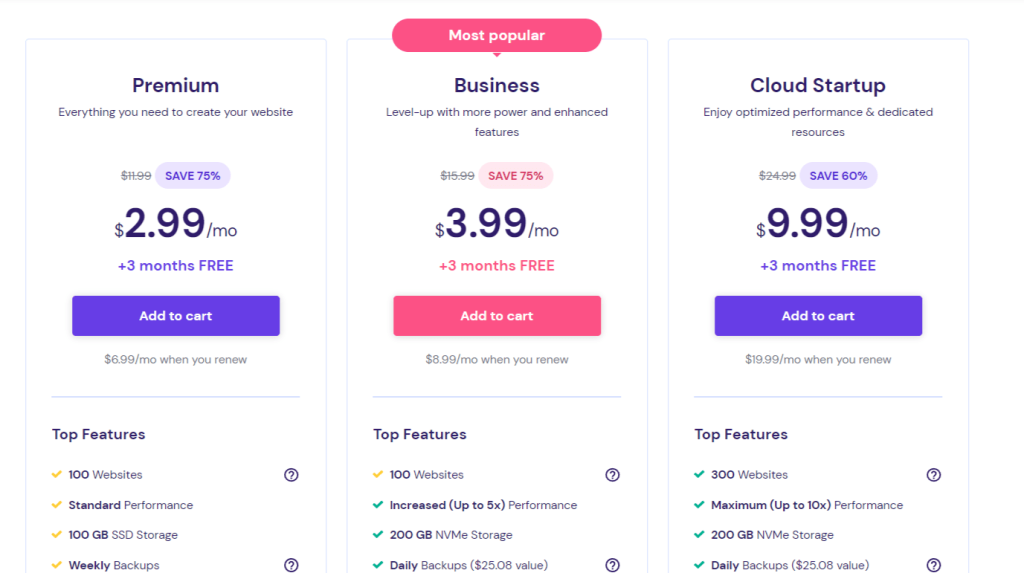This screenshot has height=573, width=1024.
Task: Click Business +3 months FREE text
Action: click(x=497, y=266)
